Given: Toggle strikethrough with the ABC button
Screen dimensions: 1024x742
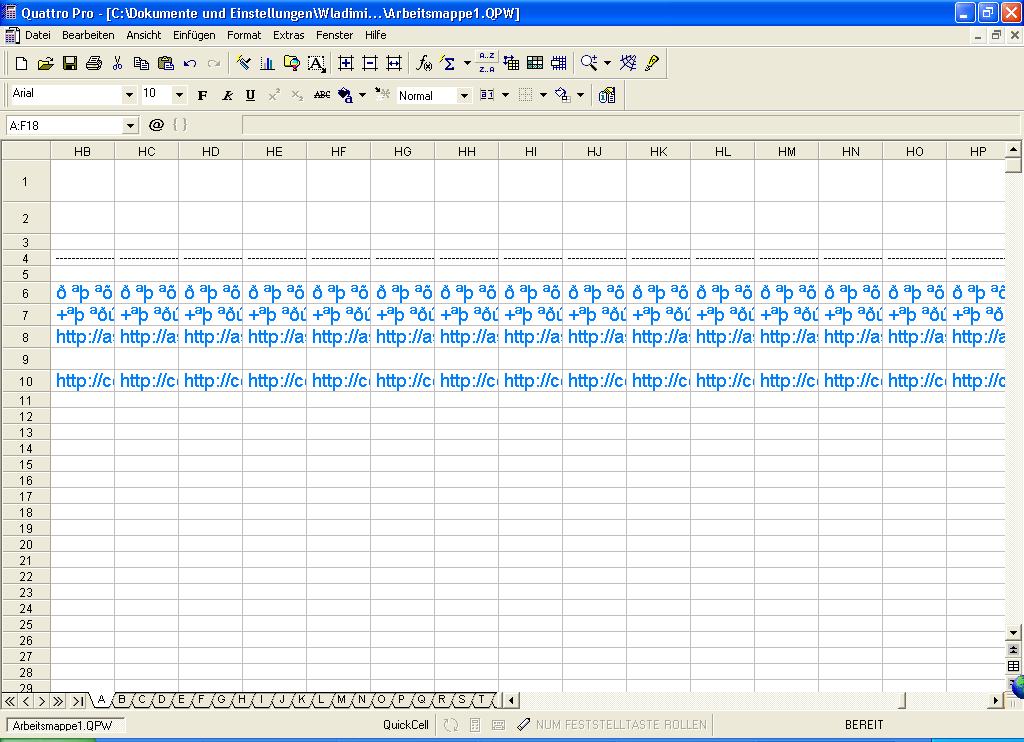Looking at the screenshot, I should (x=322, y=95).
